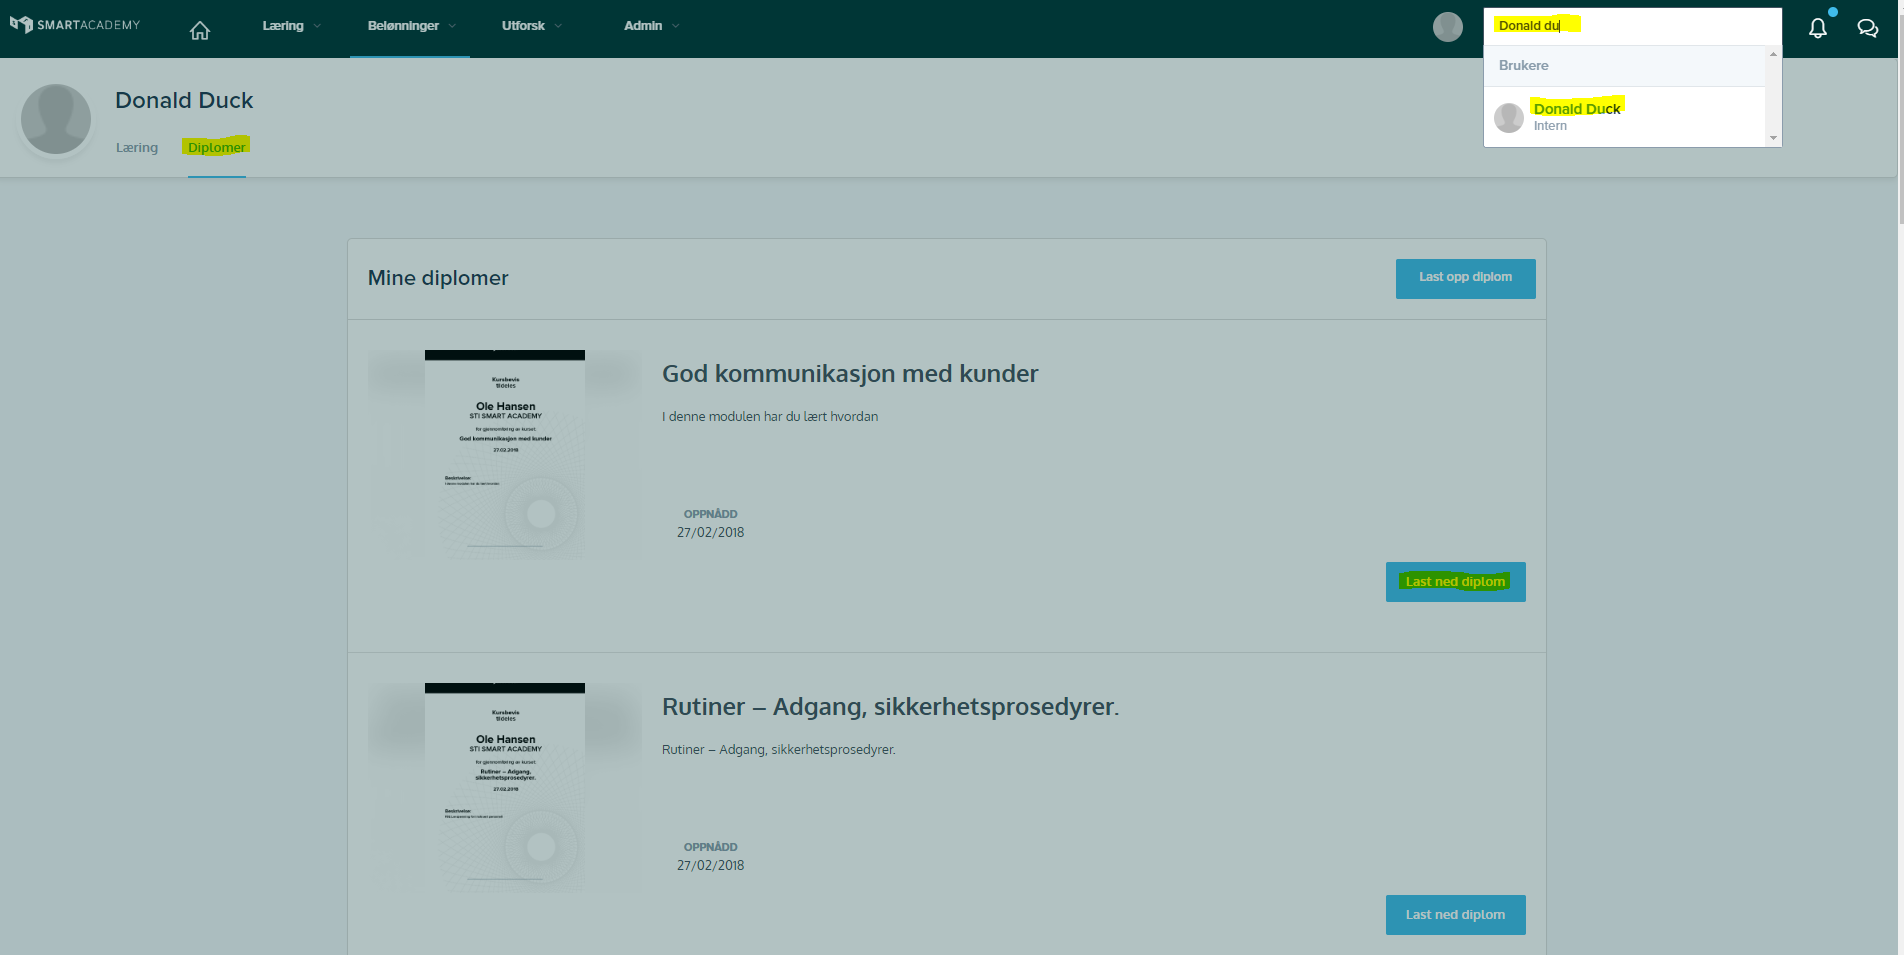Expand the Belønninger dropdown menu
Screen dimensions: 1904x955
tap(411, 26)
